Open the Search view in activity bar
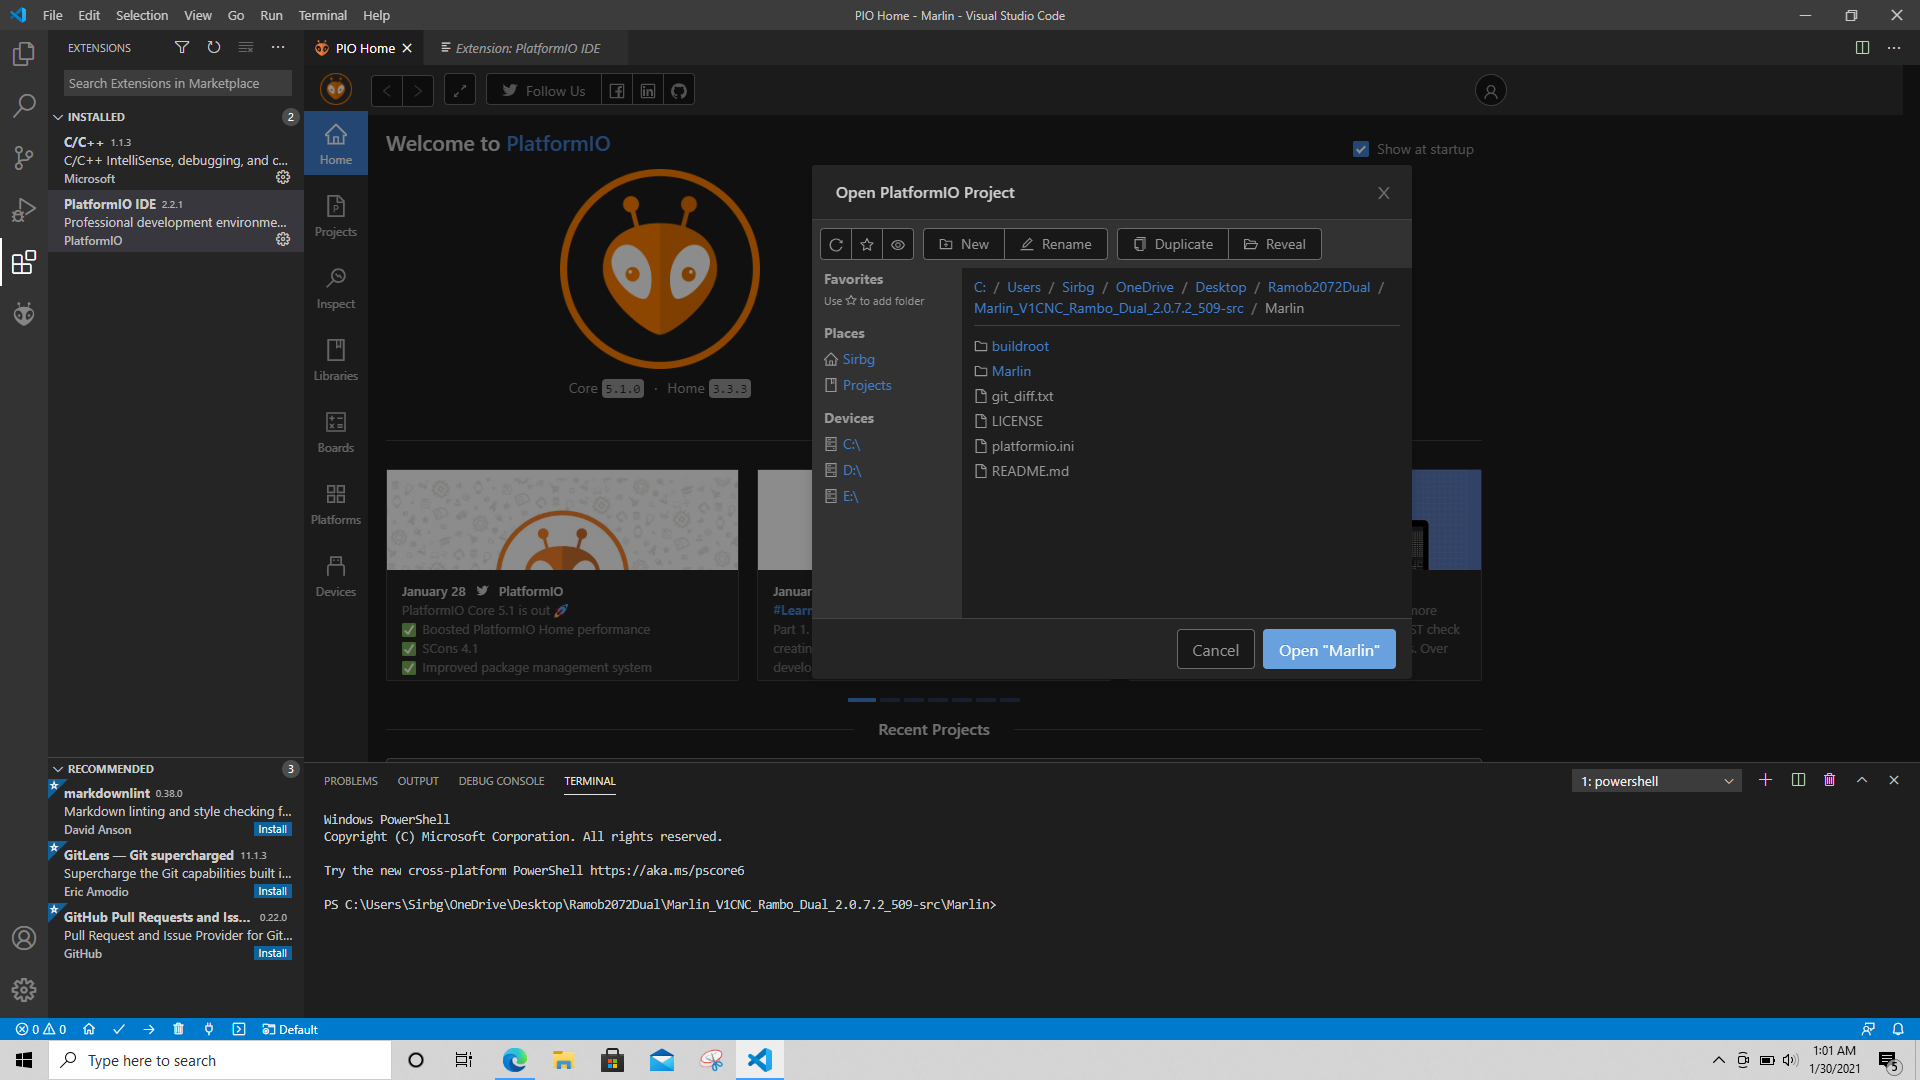 (x=24, y=105)
